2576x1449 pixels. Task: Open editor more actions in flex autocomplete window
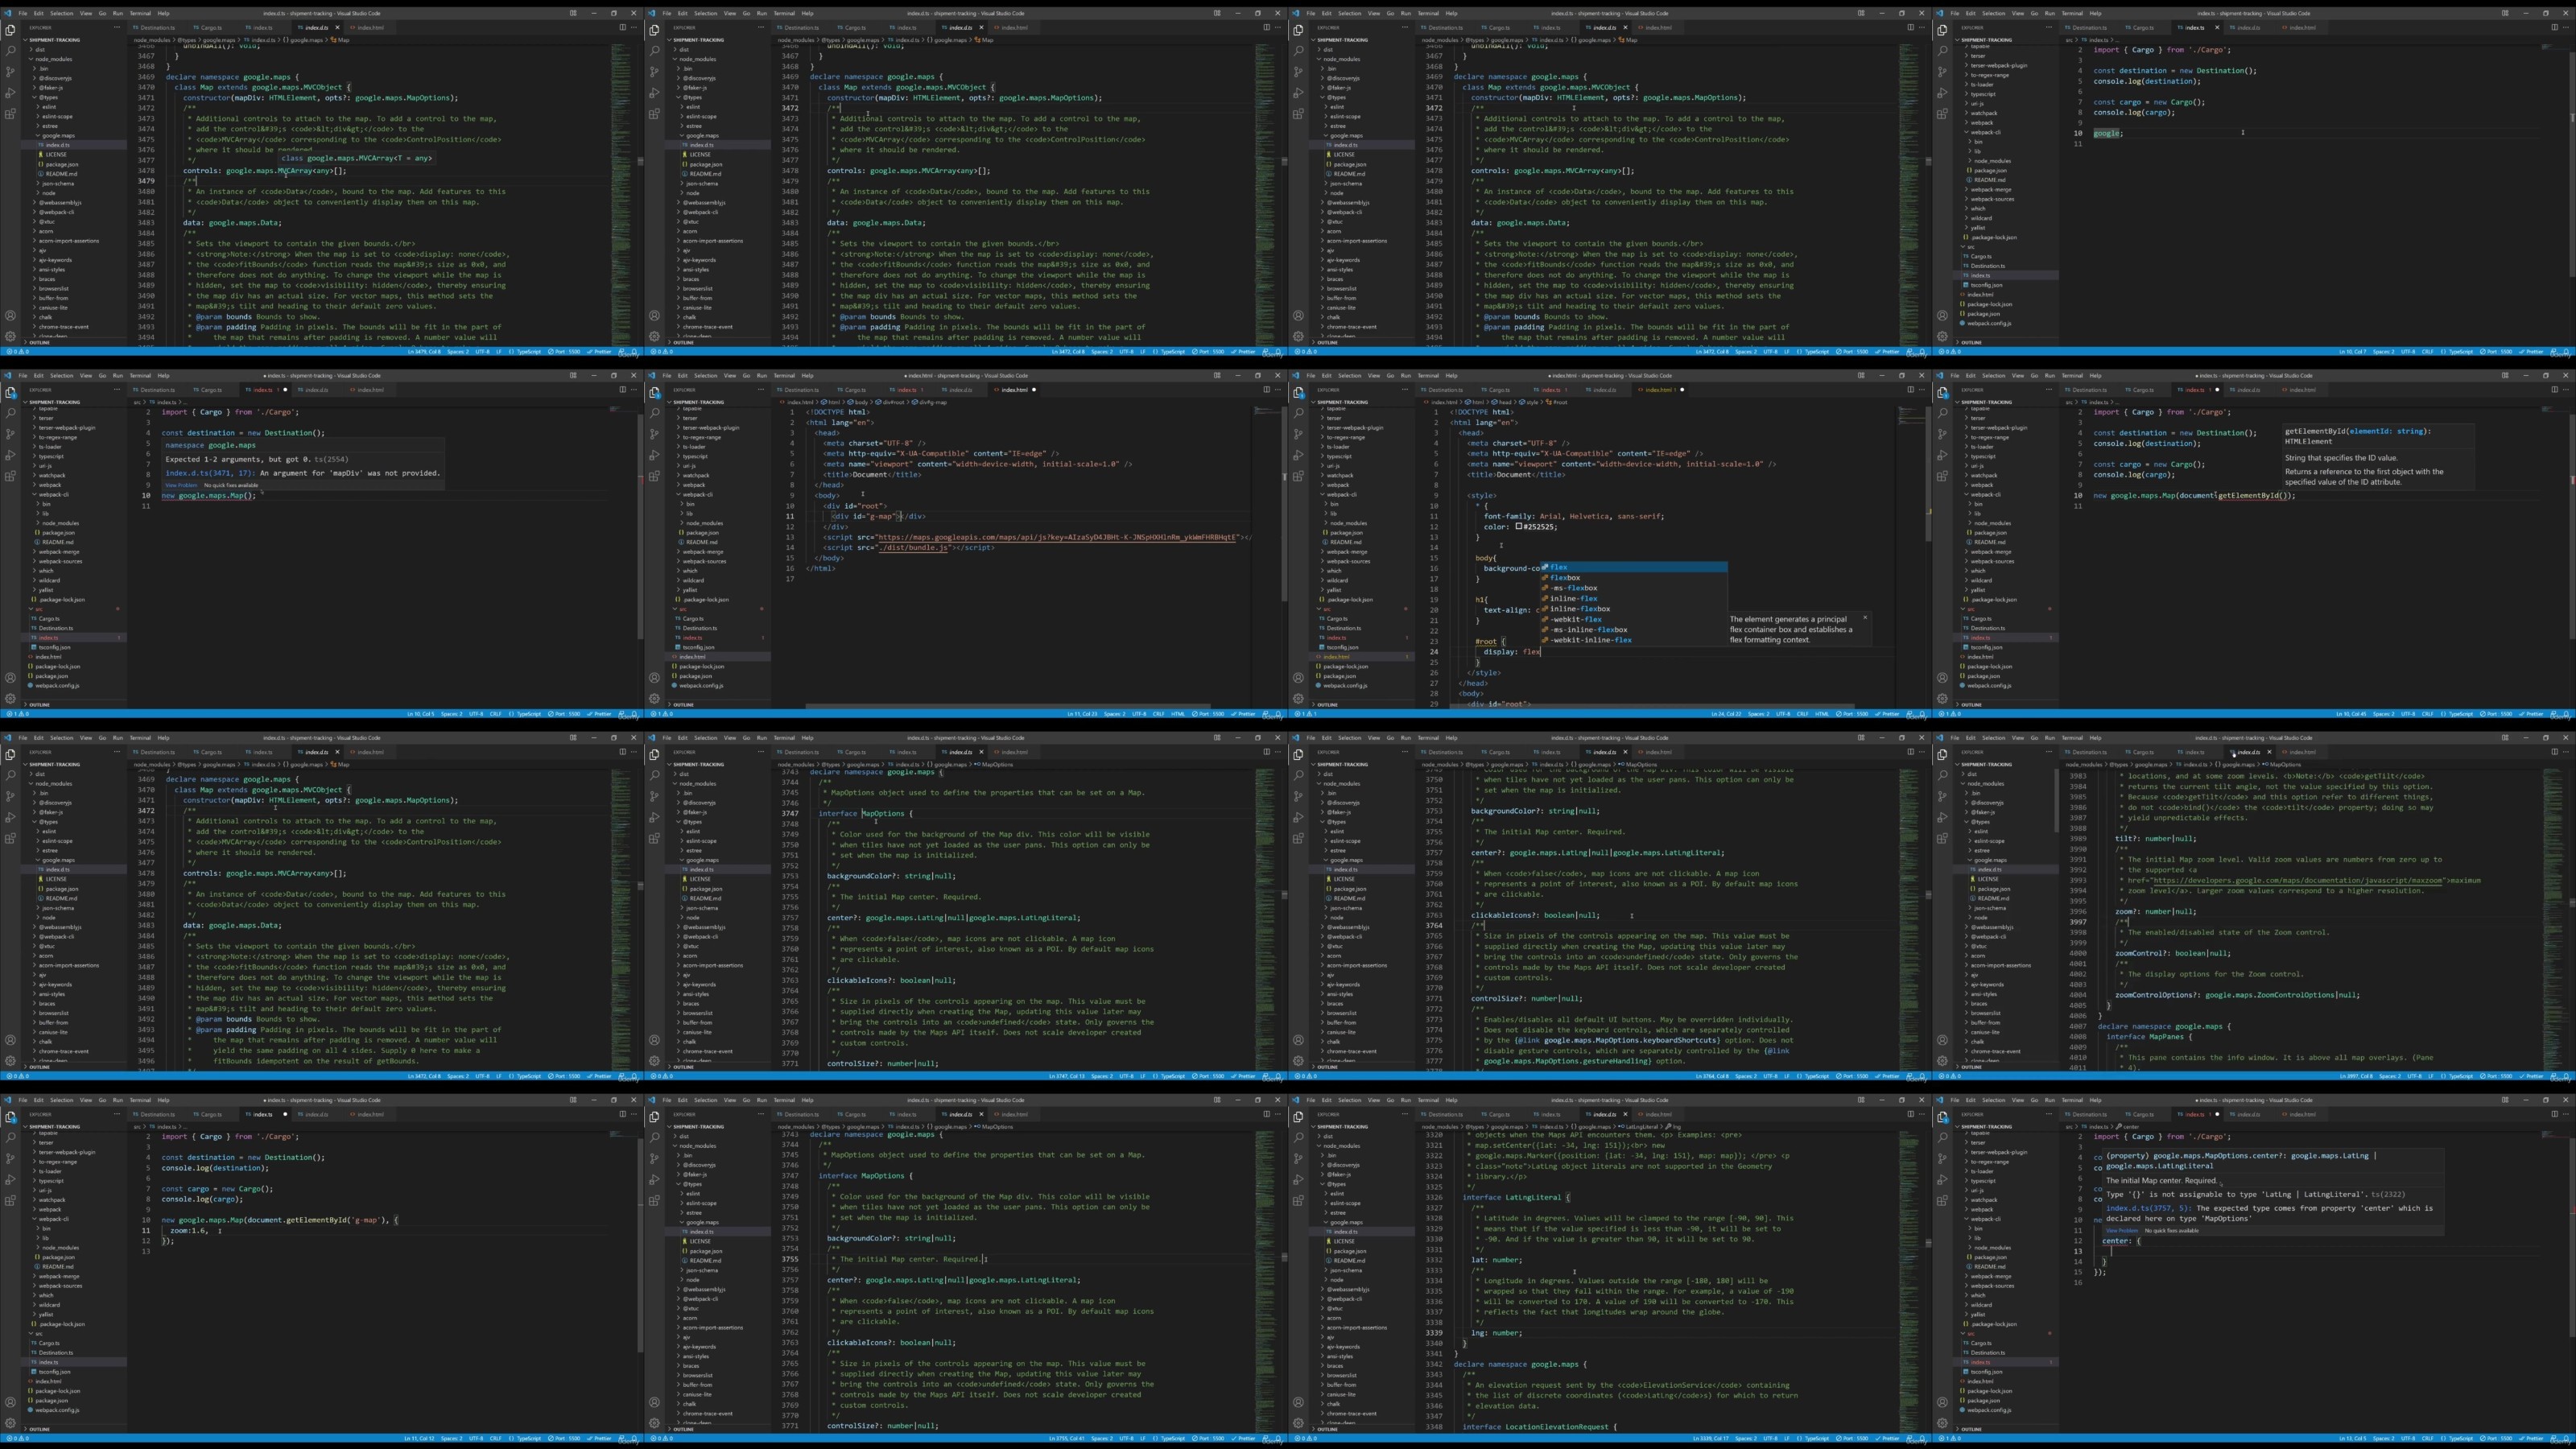point(1921,390)
